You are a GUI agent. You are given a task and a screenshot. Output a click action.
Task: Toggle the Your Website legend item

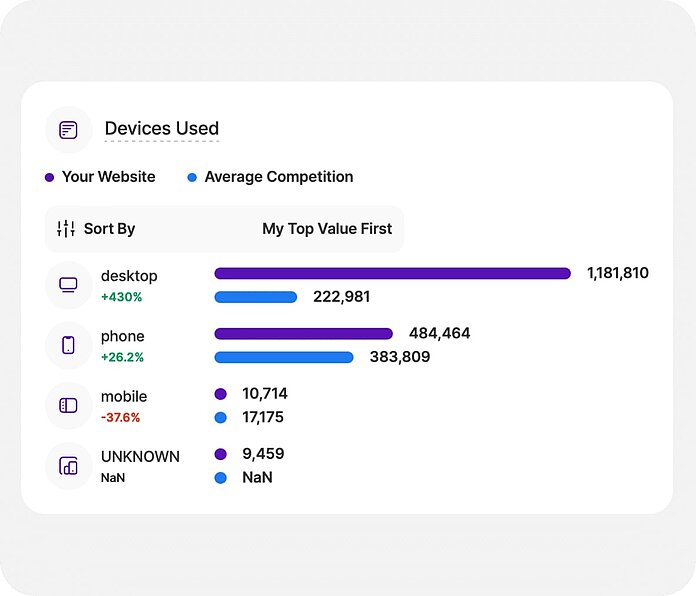pos(100,177)
